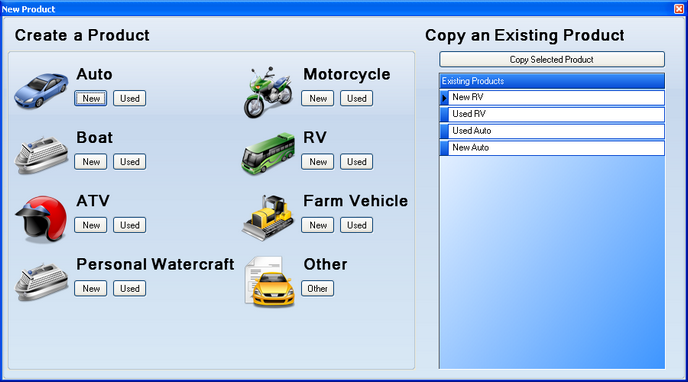Click the Boat category icon
The width and height of the screenshot is (688, 382).
[41, 155]
